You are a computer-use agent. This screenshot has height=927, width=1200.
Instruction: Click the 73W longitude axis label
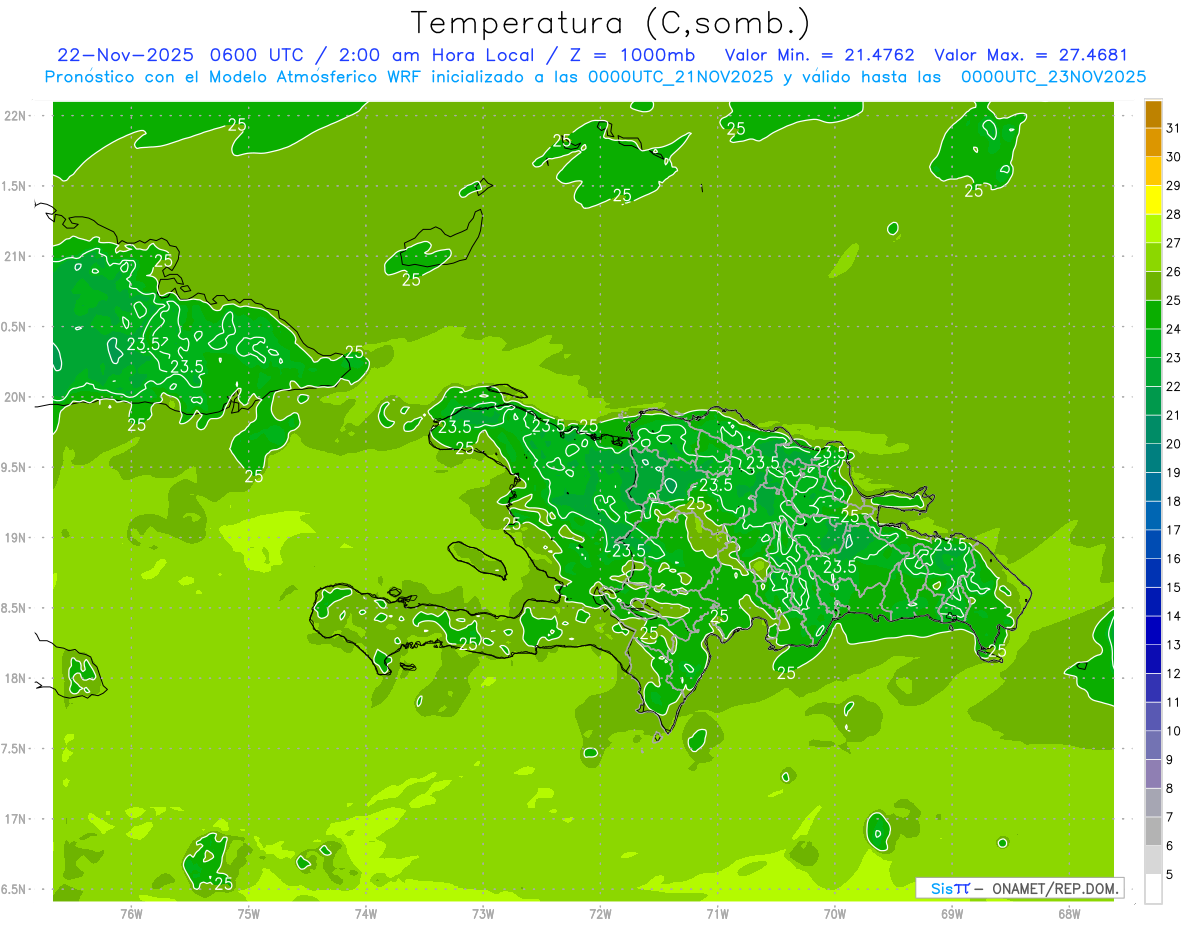[x=483, y=913]
